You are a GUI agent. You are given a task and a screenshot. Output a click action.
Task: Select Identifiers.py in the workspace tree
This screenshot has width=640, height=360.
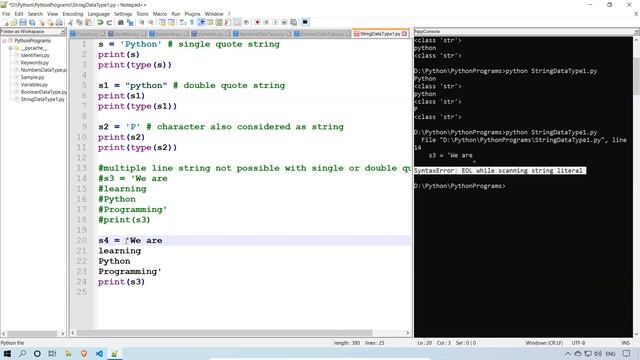point(35,56)
